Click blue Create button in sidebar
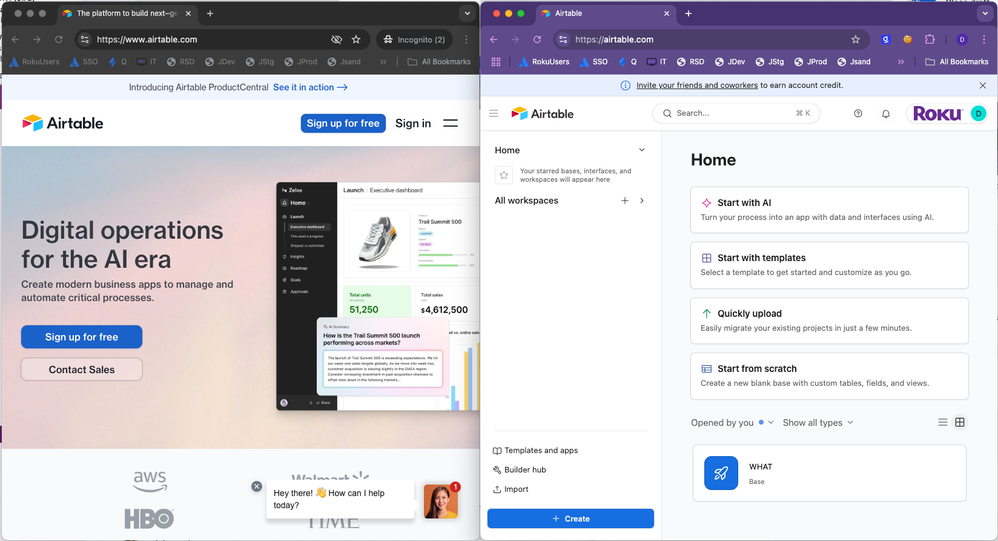This screenshot has width=998, height=541. pos(570,519)
